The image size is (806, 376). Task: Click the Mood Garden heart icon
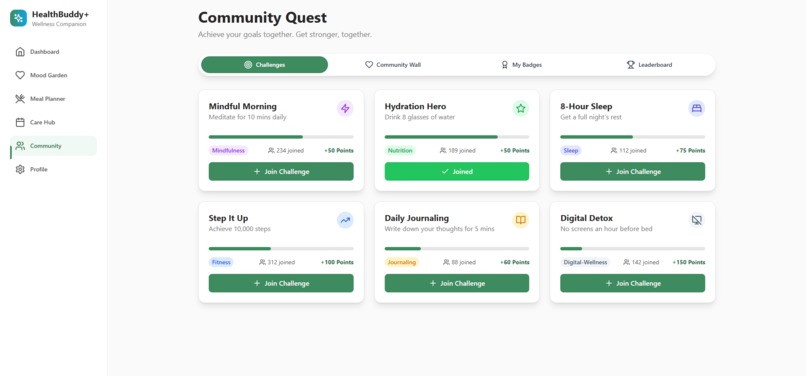(x=20, y=75)
